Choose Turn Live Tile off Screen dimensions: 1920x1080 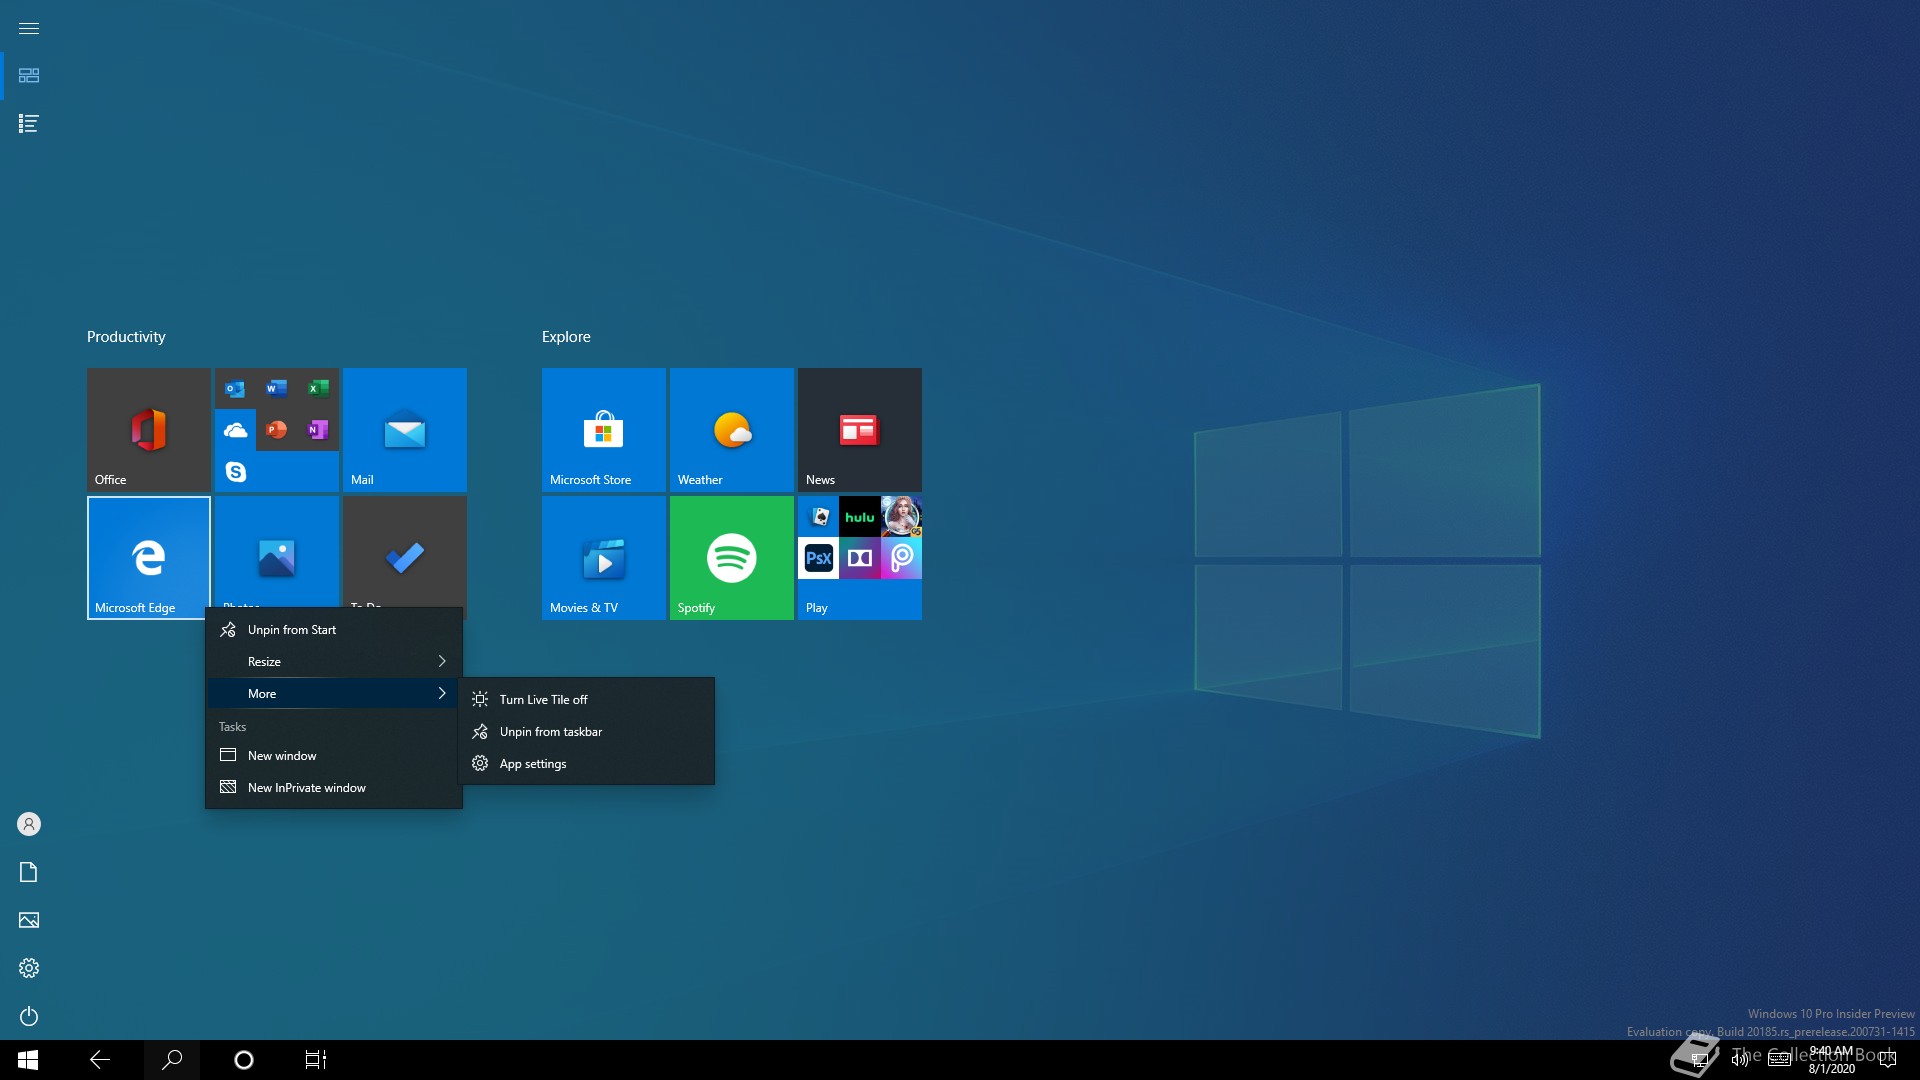point(586,700)
